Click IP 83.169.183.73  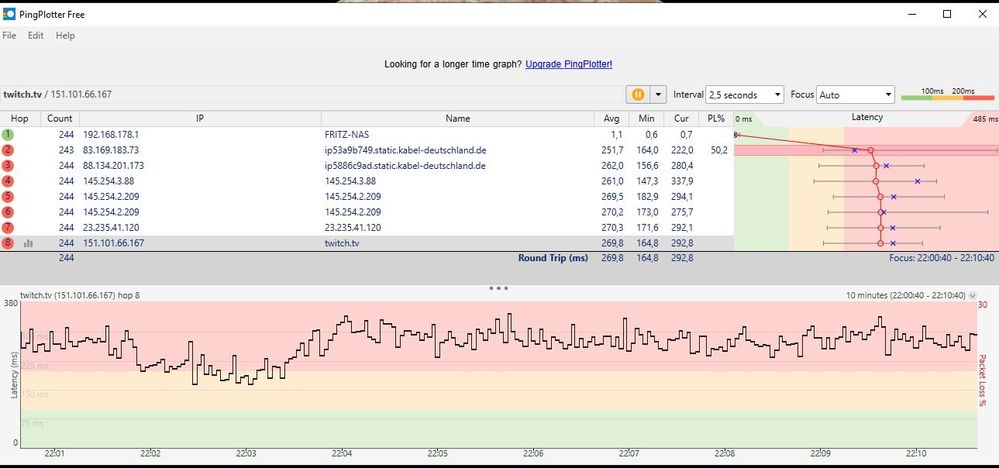[x=111, y=150]
